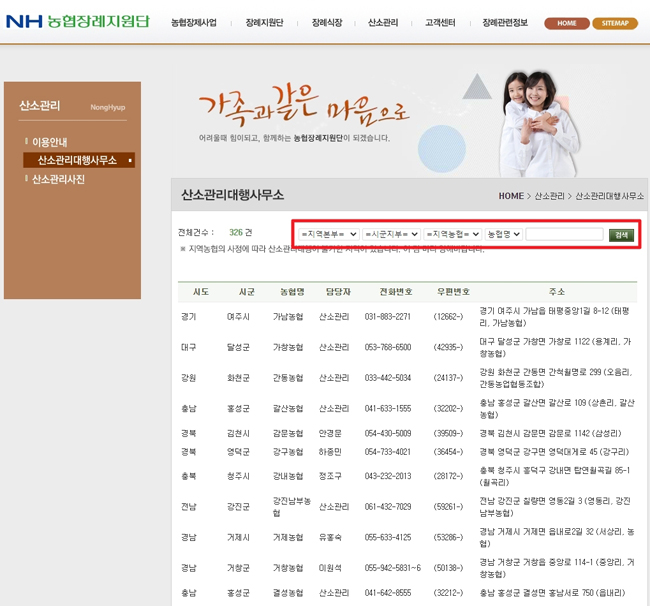Open the 장례지원단 menu
Image resolution: width=650 pixels, height=606 pixels.
pyautogui.click(x=264, y=22)
